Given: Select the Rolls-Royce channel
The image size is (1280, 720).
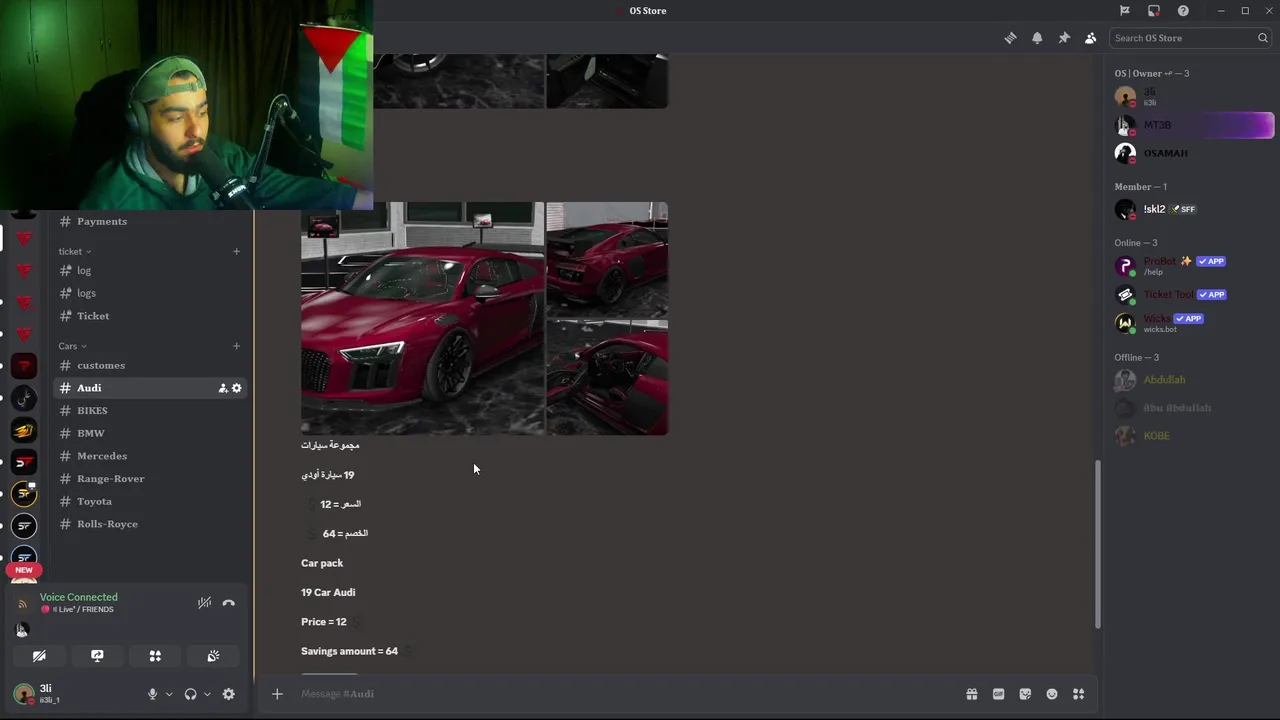Looking at the screenshot, I should [150, 524].
